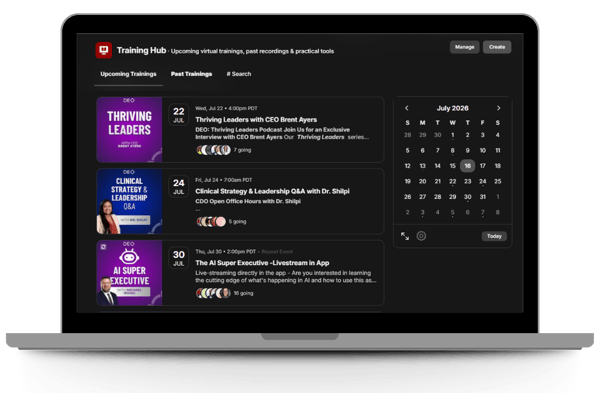Open the Clinical Strategy & Leadership Q&A thumbnail
600x393 pixels.
point(129,201)
